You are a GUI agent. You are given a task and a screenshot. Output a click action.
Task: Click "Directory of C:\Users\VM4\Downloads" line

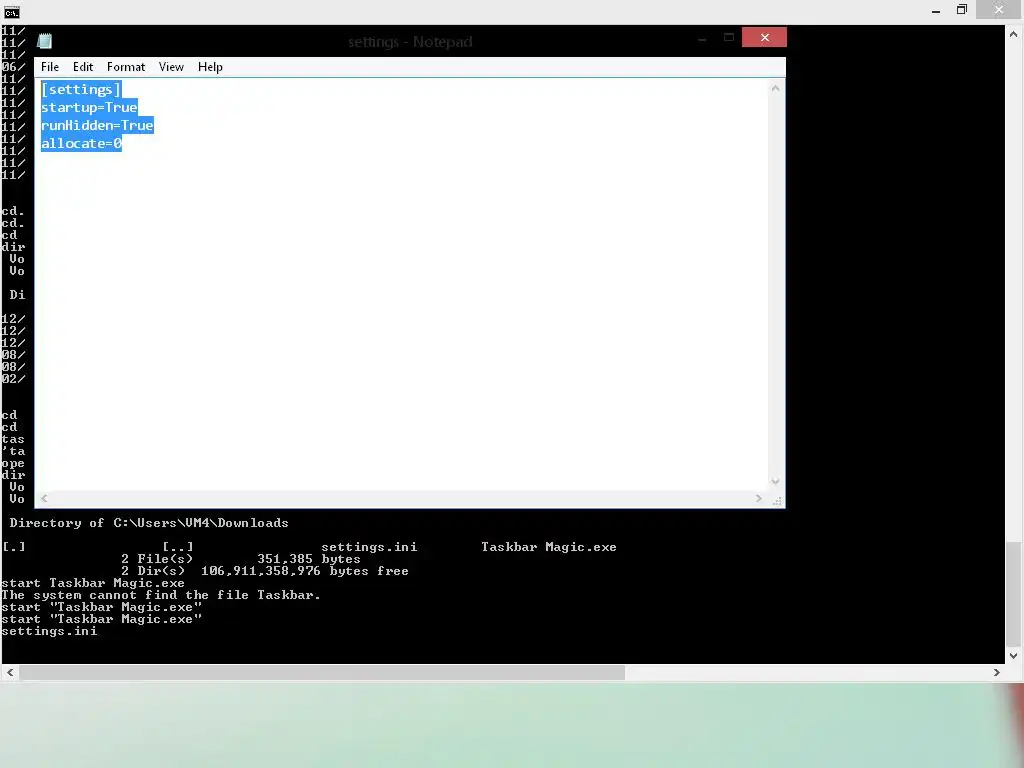[149, 522]
